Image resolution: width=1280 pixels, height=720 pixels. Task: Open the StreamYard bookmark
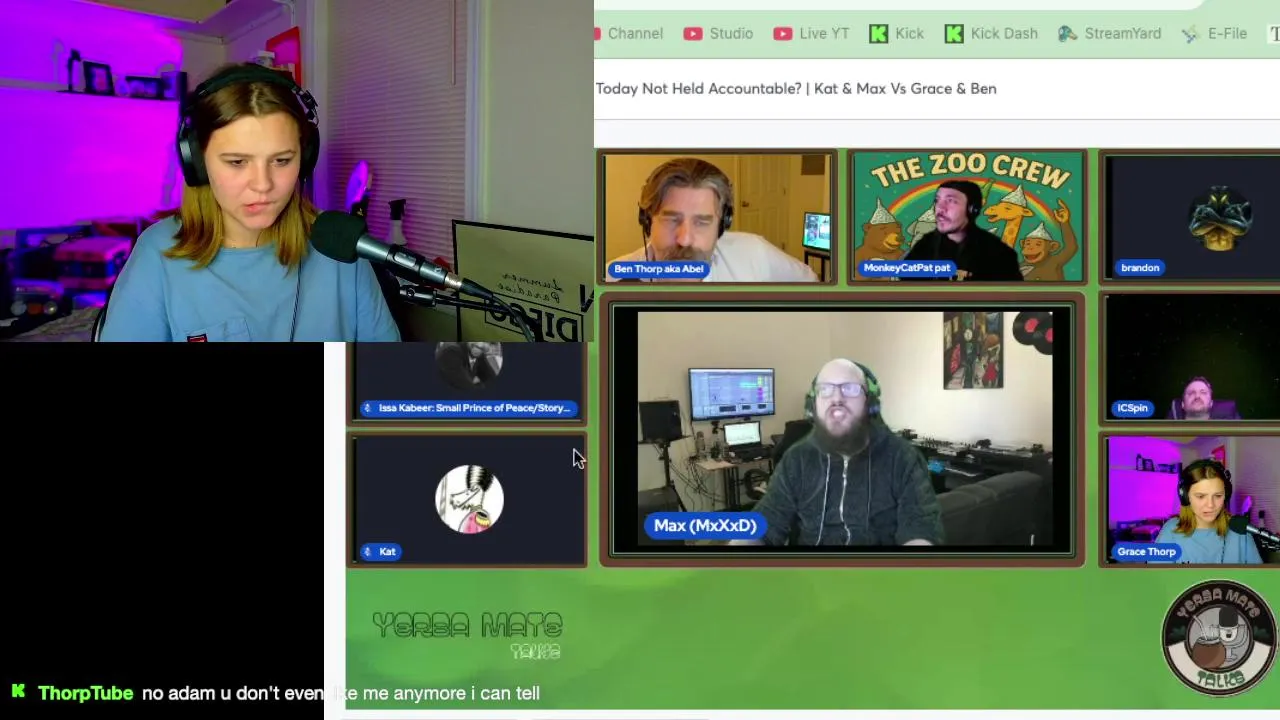[x=1110, y=33]
